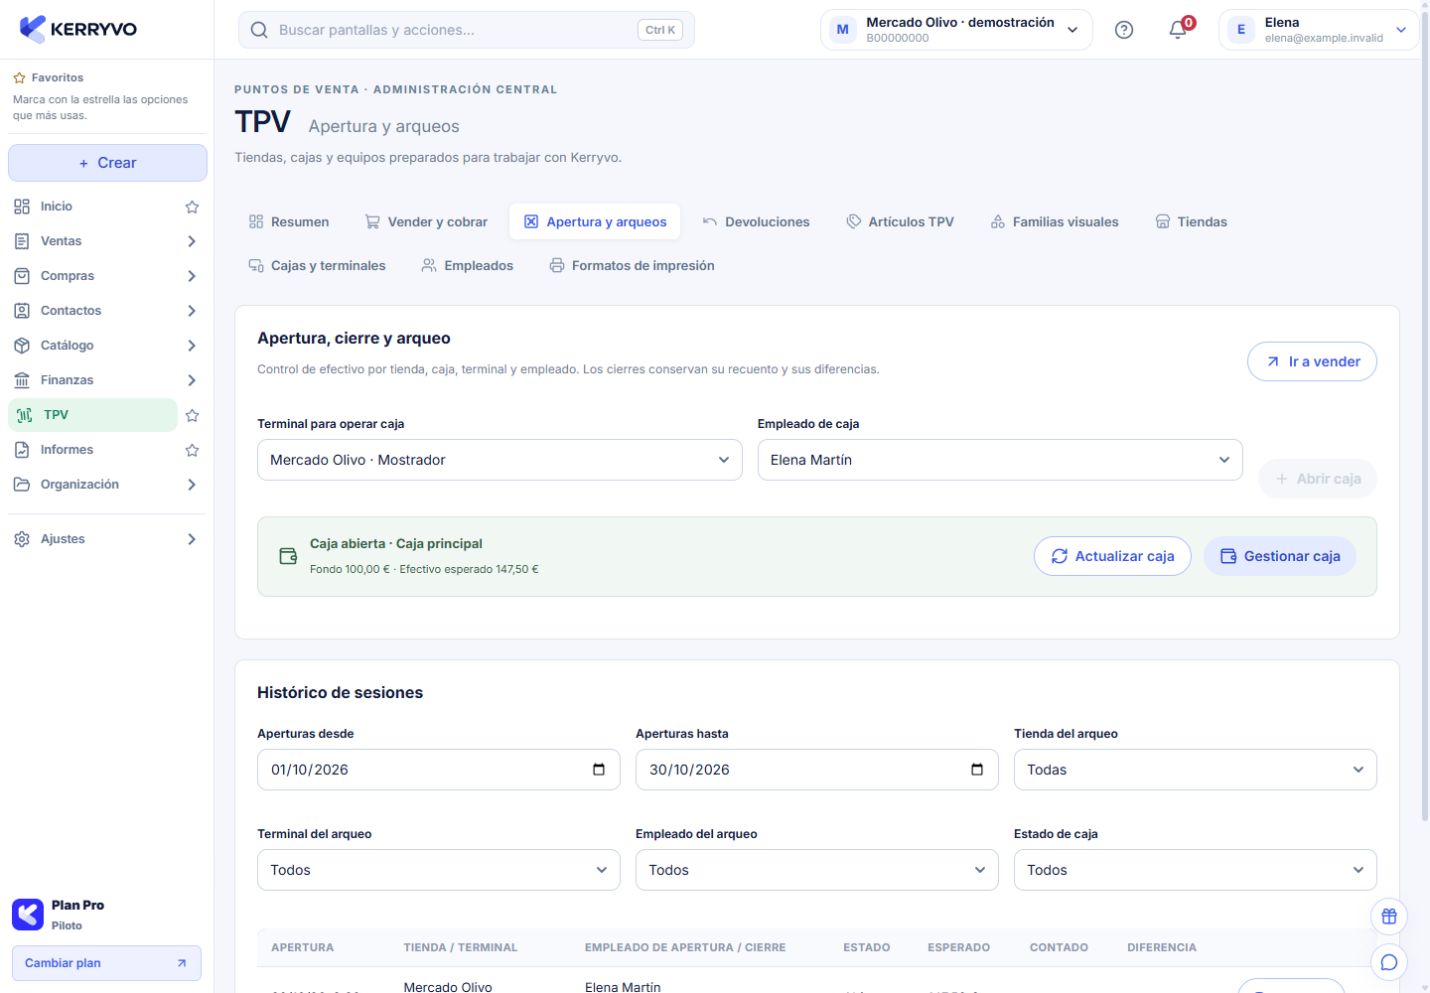Click the search magnifier icon
The height and width of the screenshot is (993, 1430).
pos(259,30)
